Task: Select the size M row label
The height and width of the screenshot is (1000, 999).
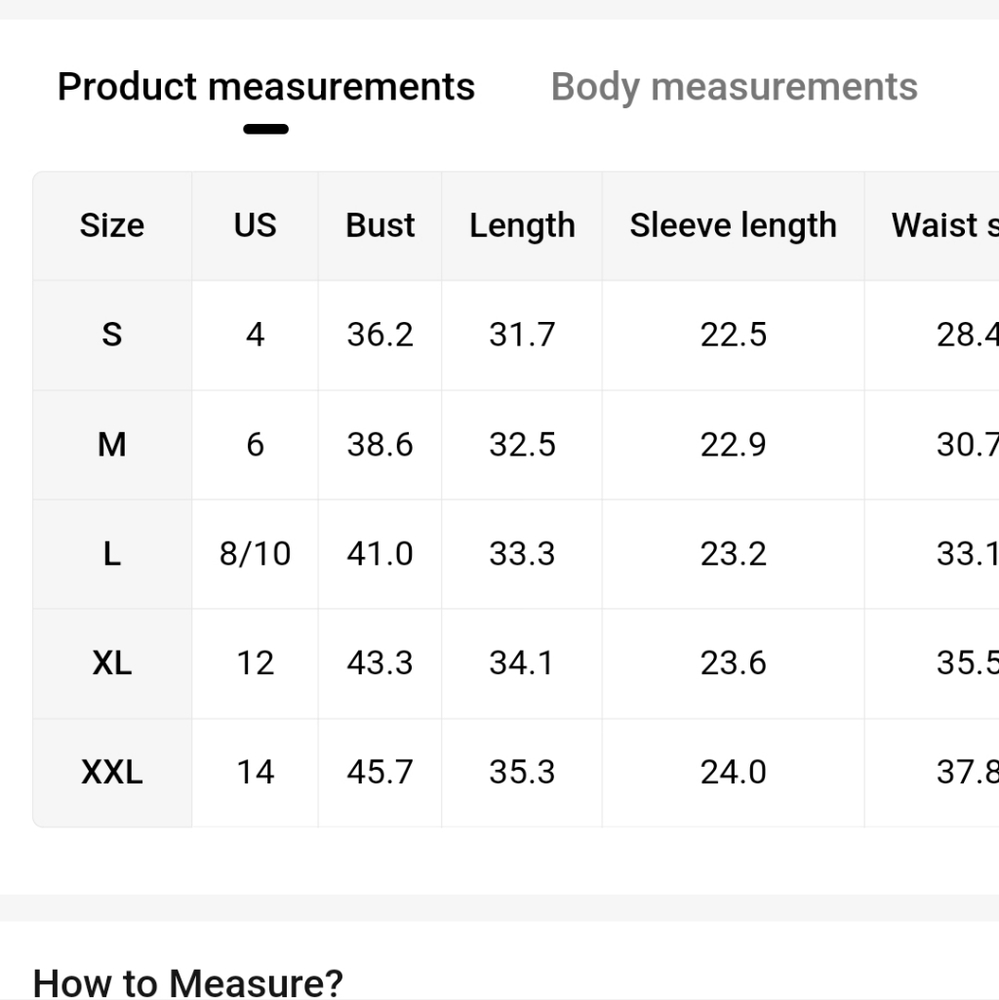Action: tap(112, 445)
